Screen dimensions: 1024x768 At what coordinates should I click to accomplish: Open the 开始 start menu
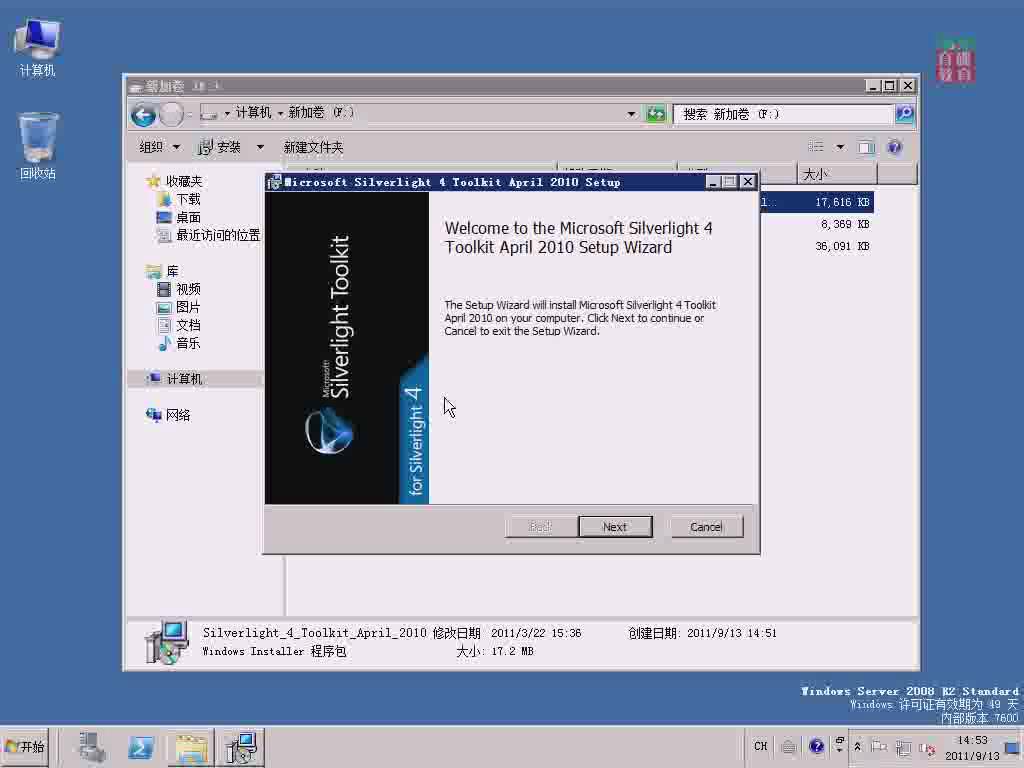pos(25,747)
